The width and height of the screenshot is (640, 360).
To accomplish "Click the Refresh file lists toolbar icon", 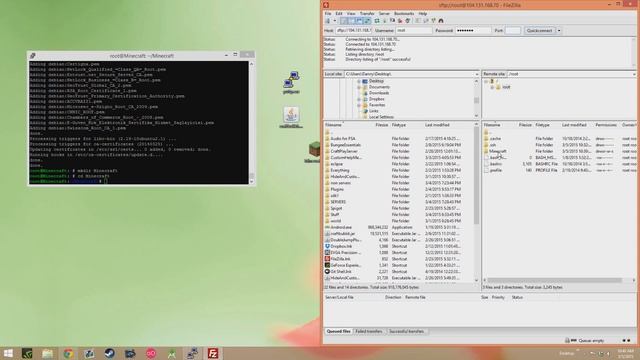I will click(x=377, y=21).
